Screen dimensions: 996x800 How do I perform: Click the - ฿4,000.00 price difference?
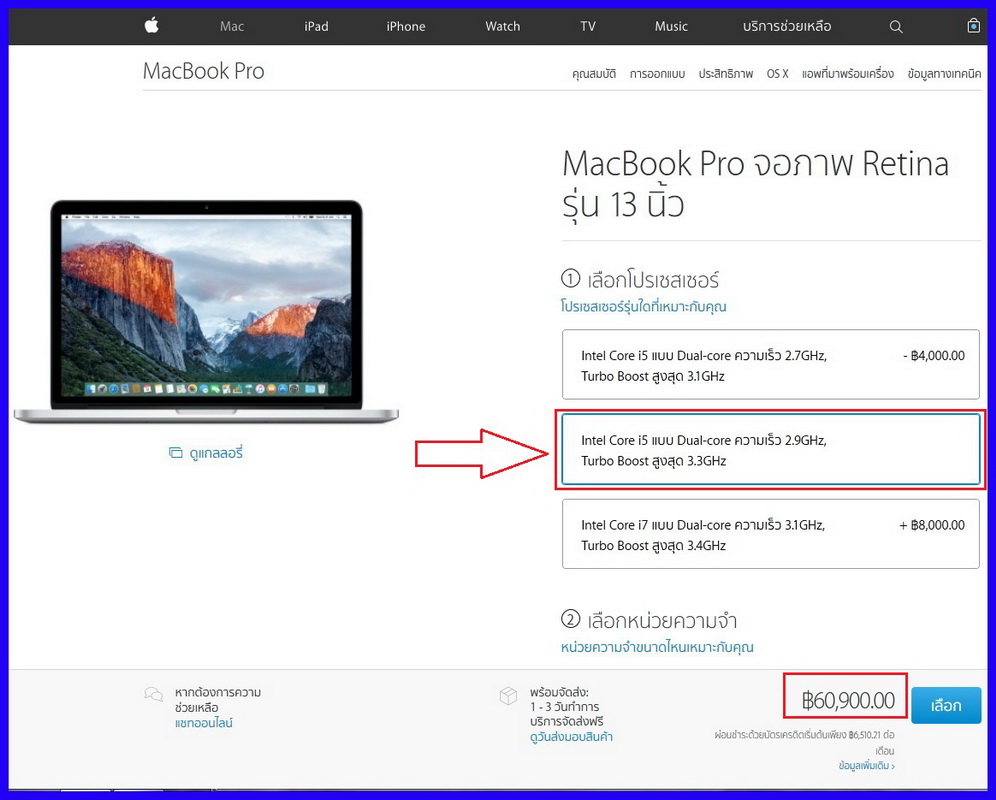pyautogui.click(x=934, y=356)
